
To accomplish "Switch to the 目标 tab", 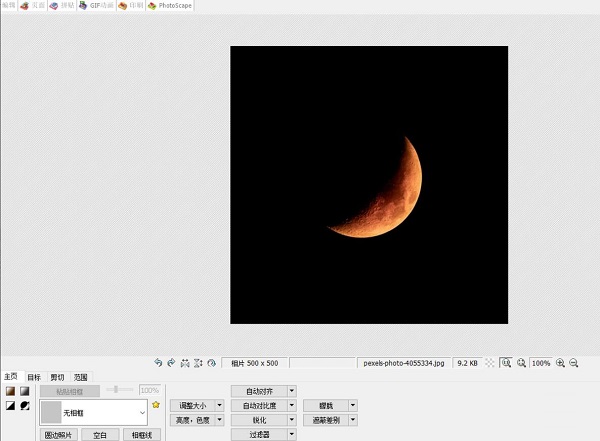I will [x=34, y=377].
